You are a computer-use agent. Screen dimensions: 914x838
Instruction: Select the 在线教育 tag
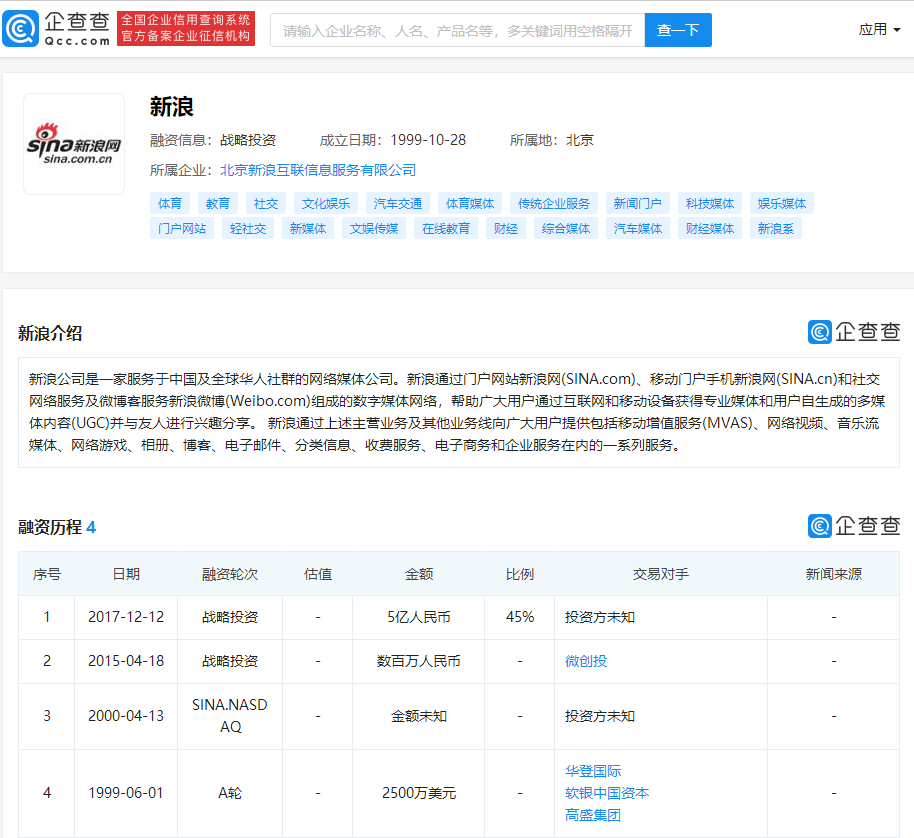[x=446, y=228]
